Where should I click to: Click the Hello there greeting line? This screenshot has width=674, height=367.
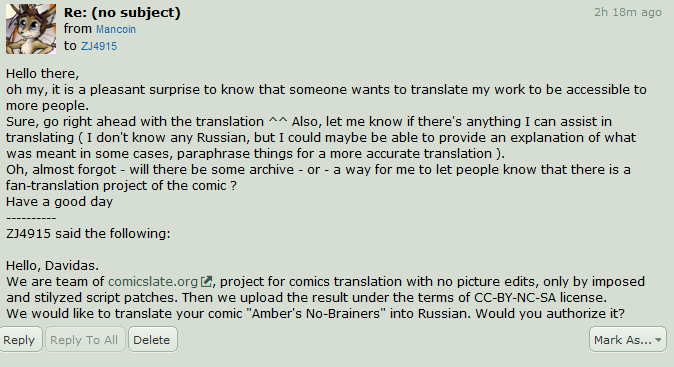point(43,73)
